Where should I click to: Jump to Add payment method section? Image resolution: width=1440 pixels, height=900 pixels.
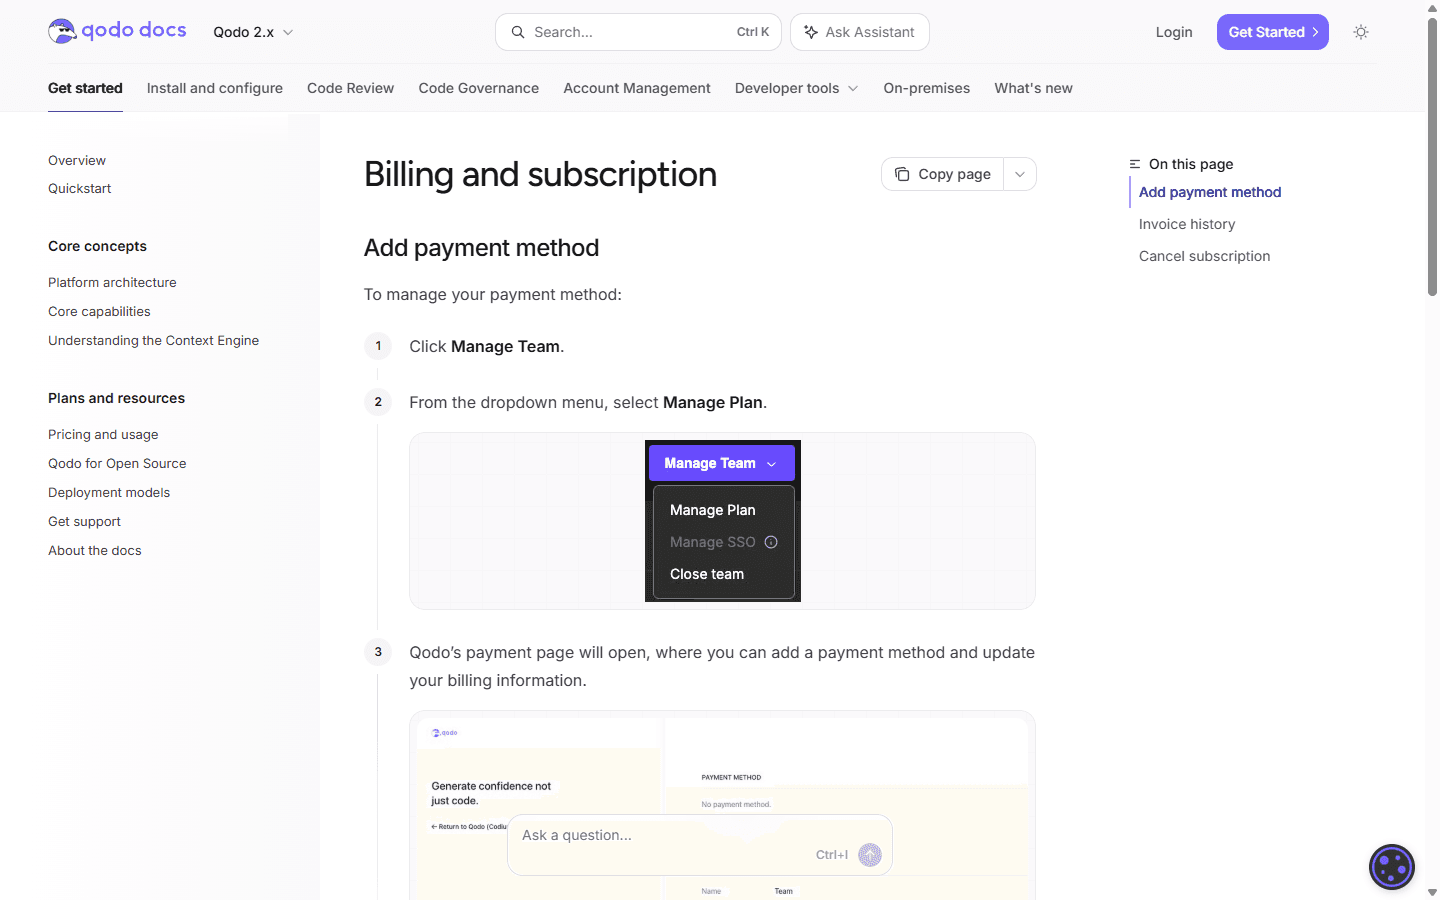(x=1210, y=192)
